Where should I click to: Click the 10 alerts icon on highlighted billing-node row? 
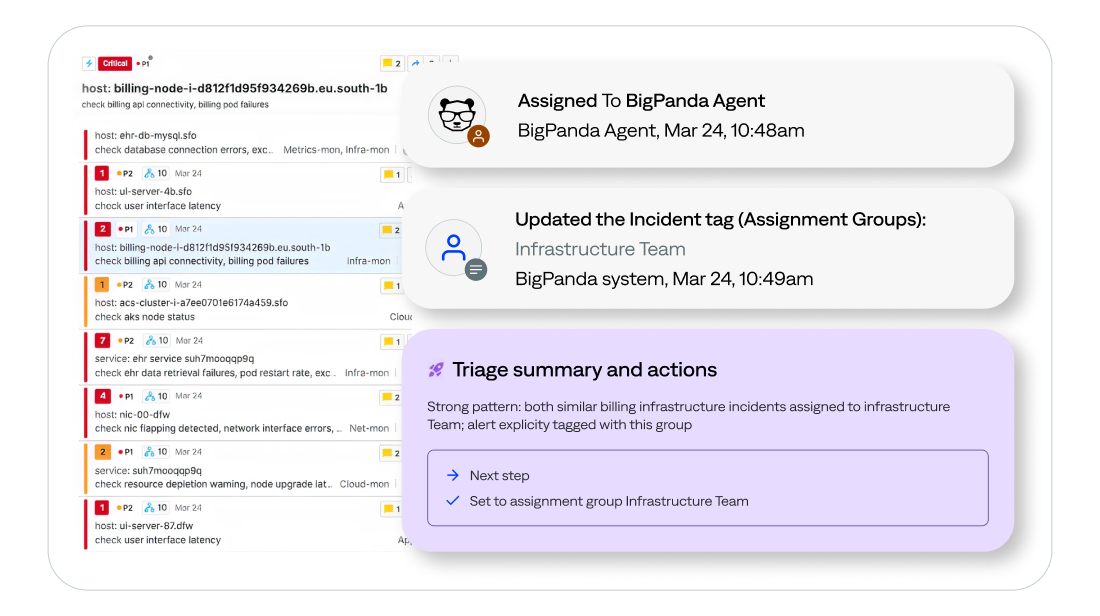(156, 229)
